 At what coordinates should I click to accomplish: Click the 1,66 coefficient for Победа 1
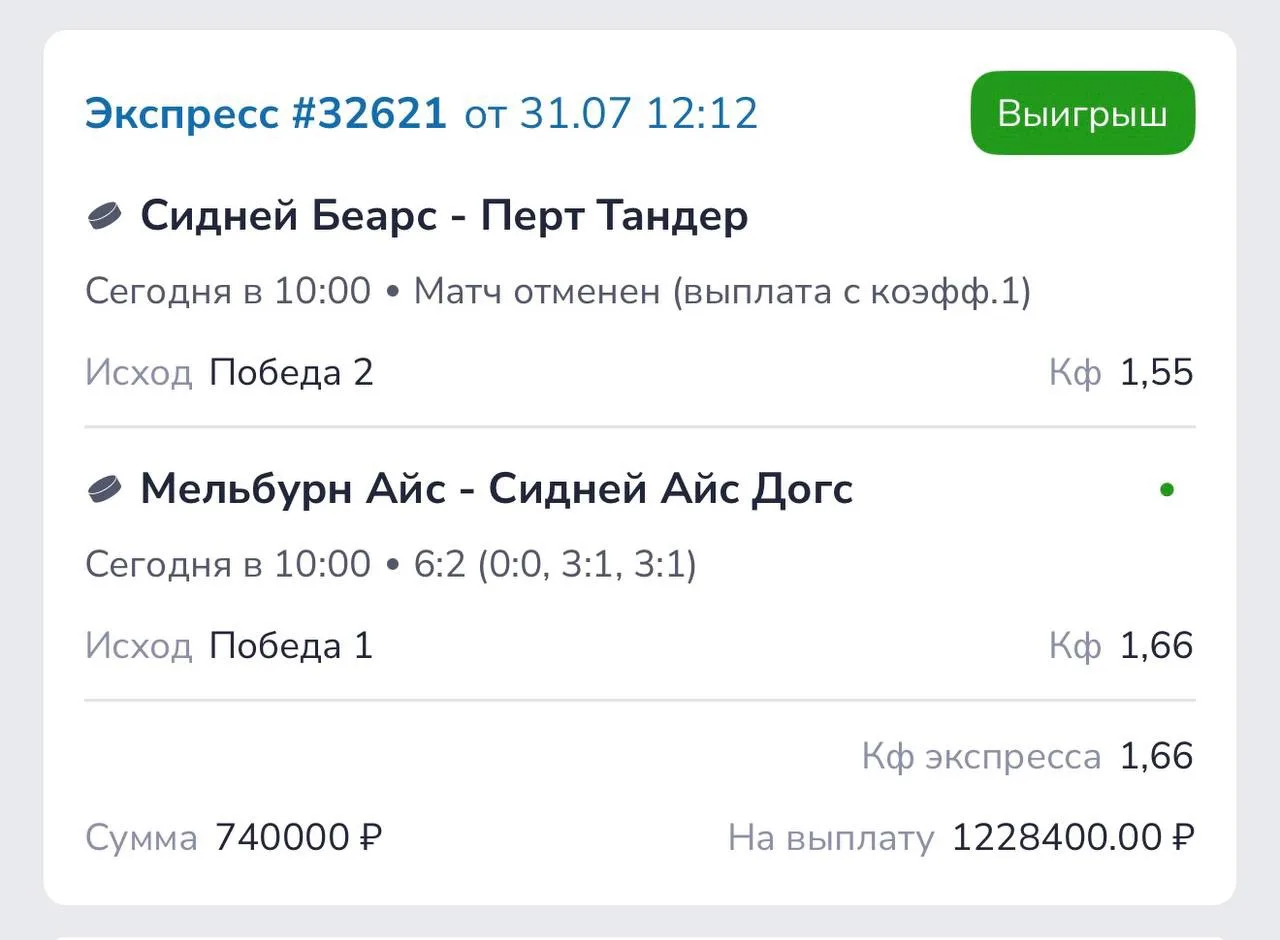[x=1157, y=646]
